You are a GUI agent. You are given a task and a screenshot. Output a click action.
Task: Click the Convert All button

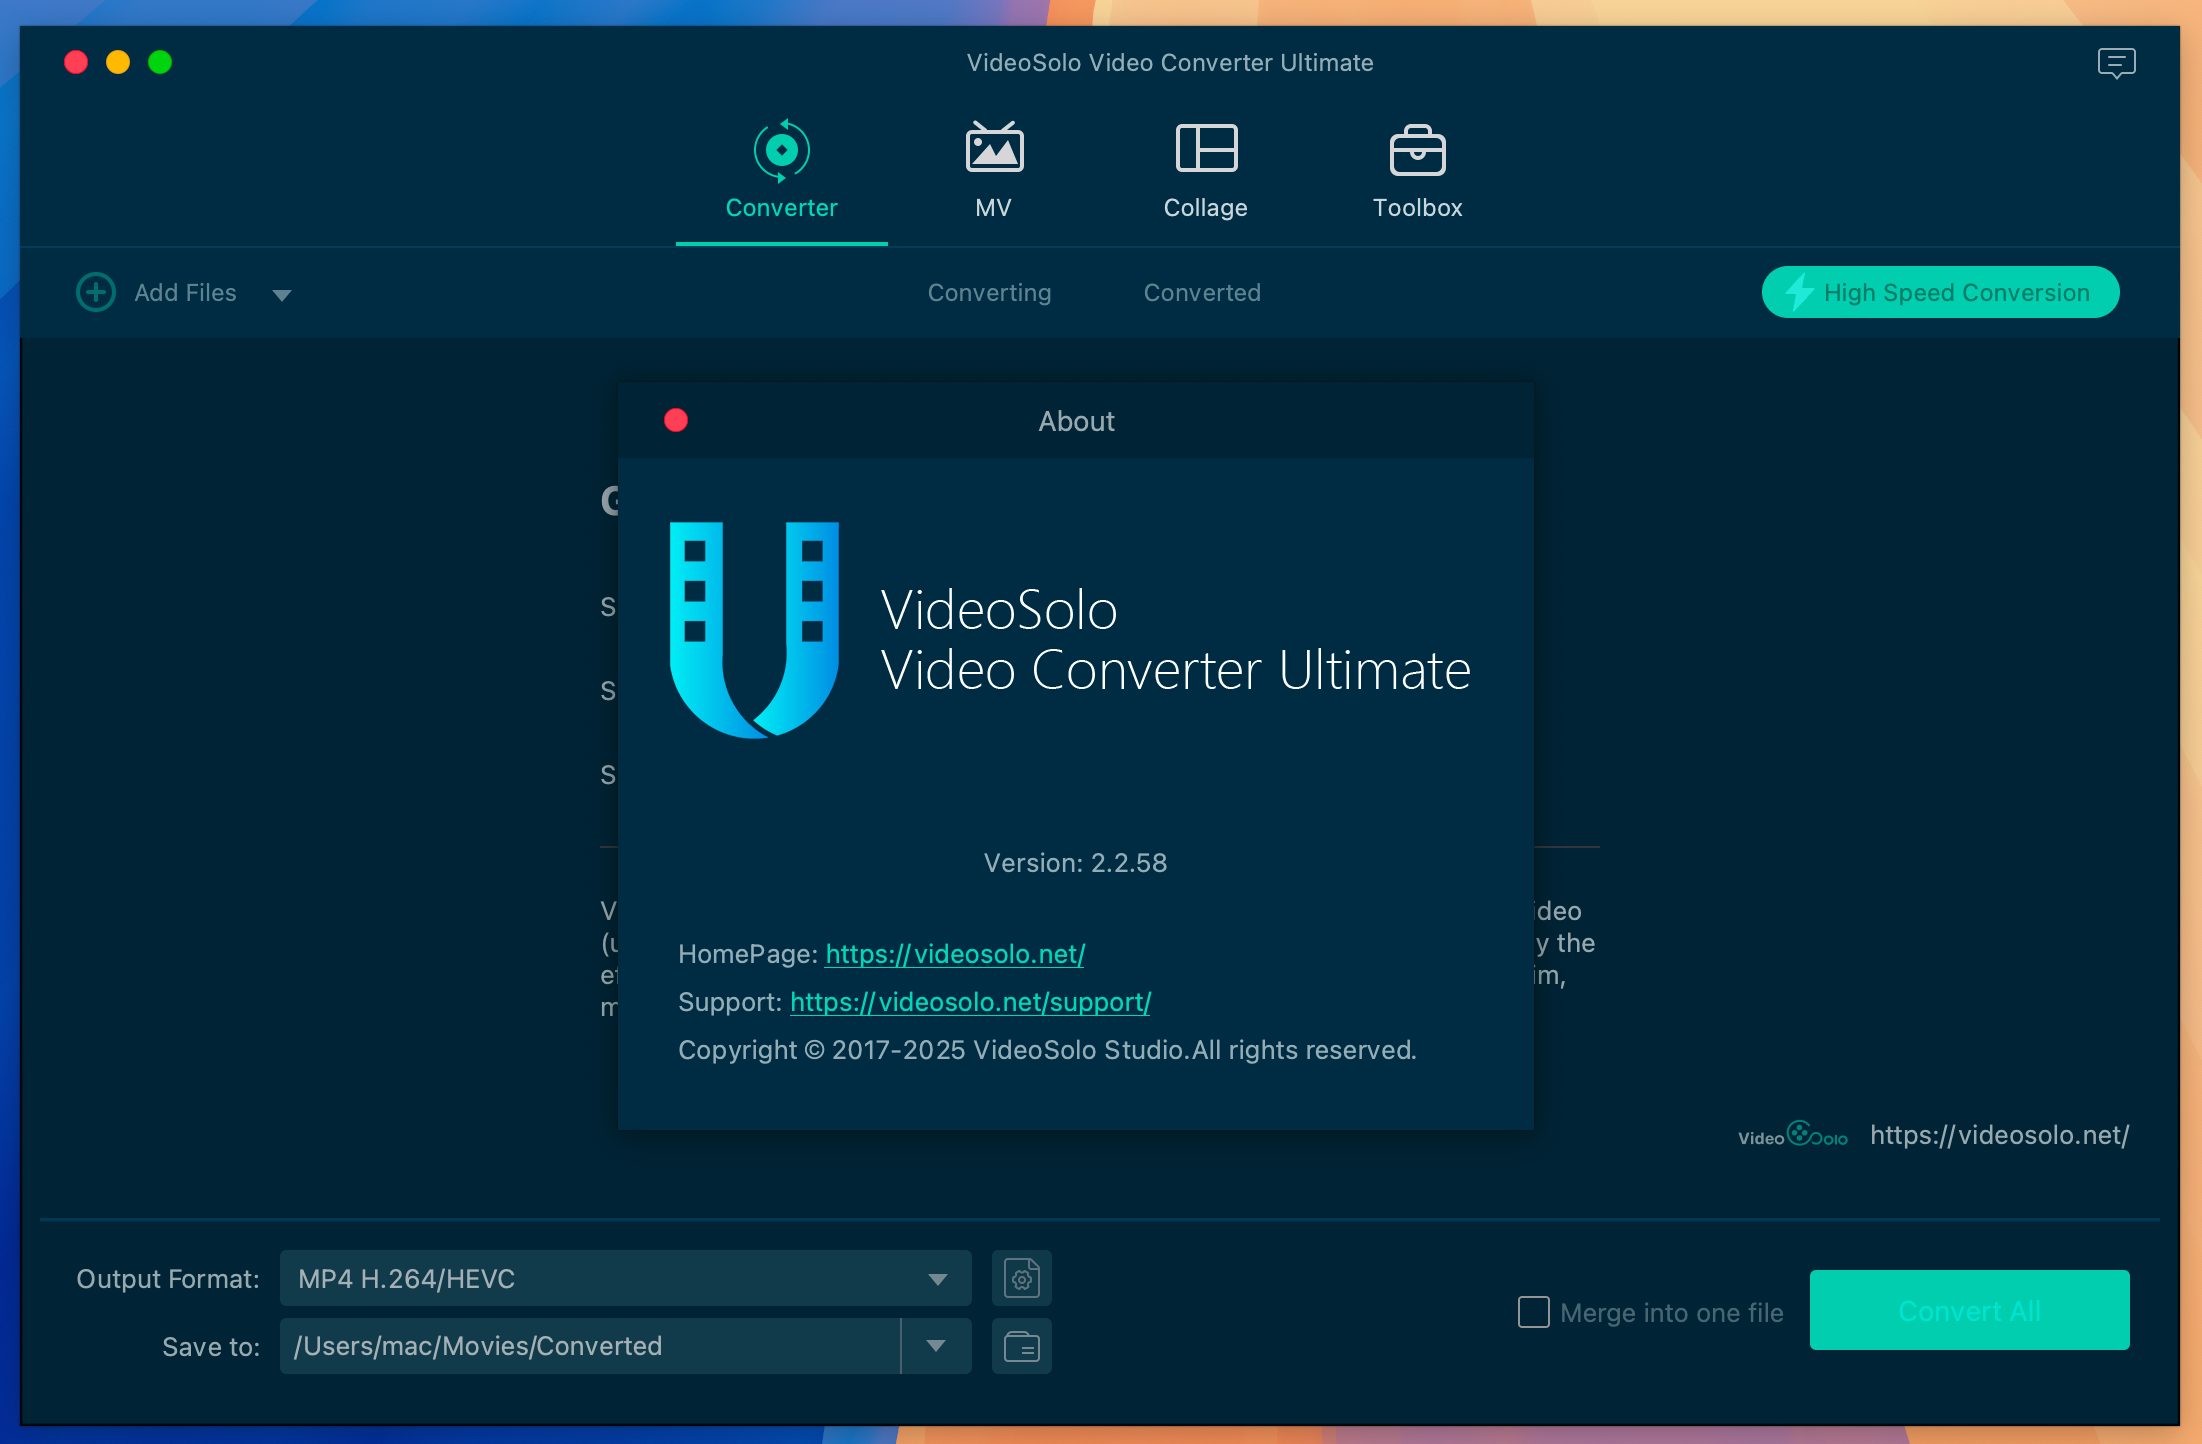1967,1310
